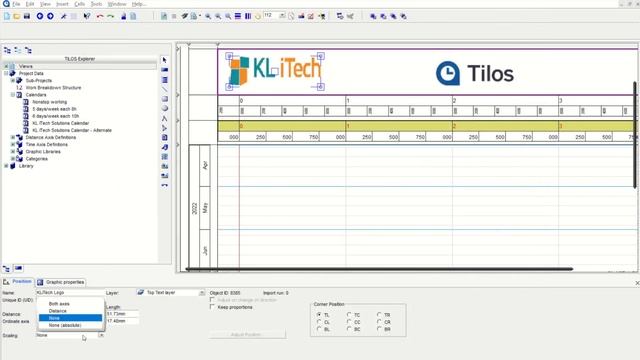Select the KL iTech logo image

pos(275,71)
